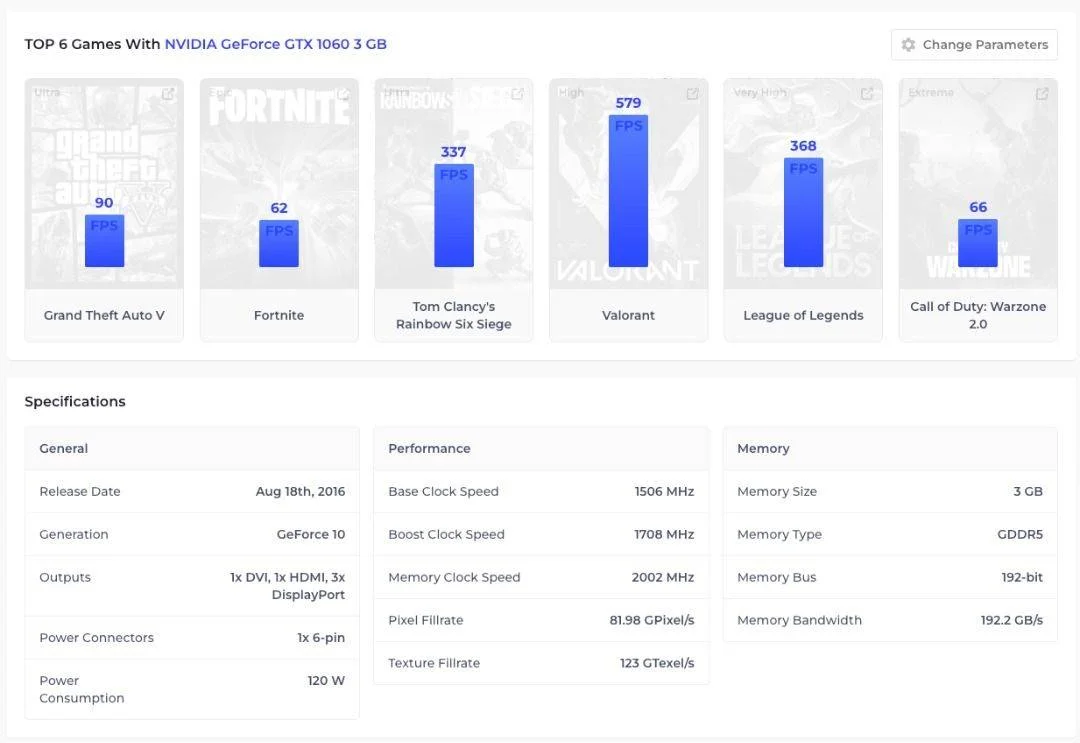Click the 66 FPS bar for Warzone
The height and width of the screenshot is (743, 1080).
(x=978, y=243)
